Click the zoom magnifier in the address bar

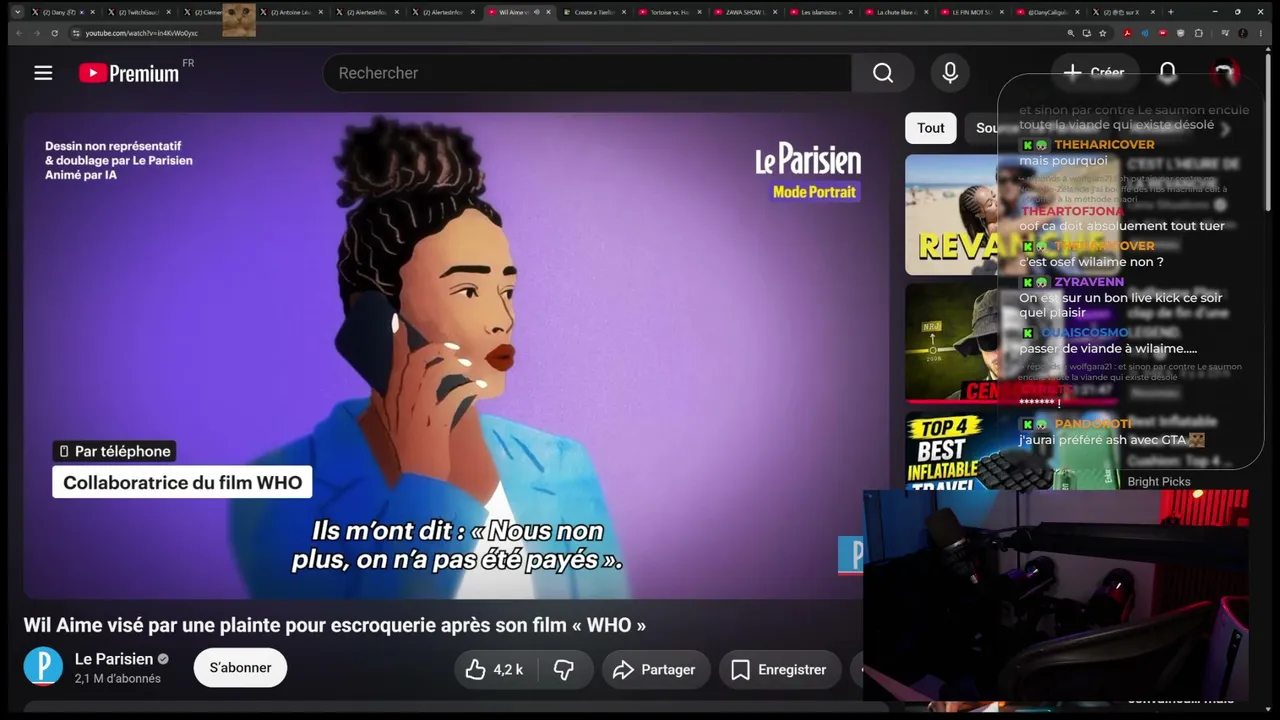[1071, 33]
